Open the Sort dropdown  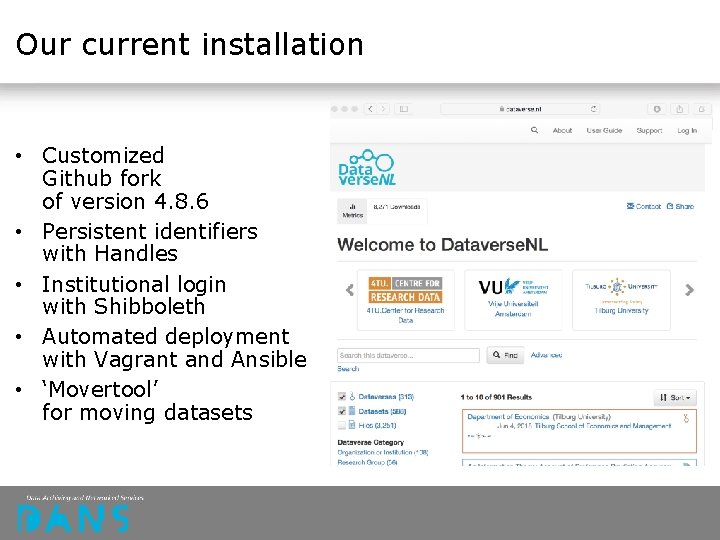pyautogui.click(x=675, y=397)
